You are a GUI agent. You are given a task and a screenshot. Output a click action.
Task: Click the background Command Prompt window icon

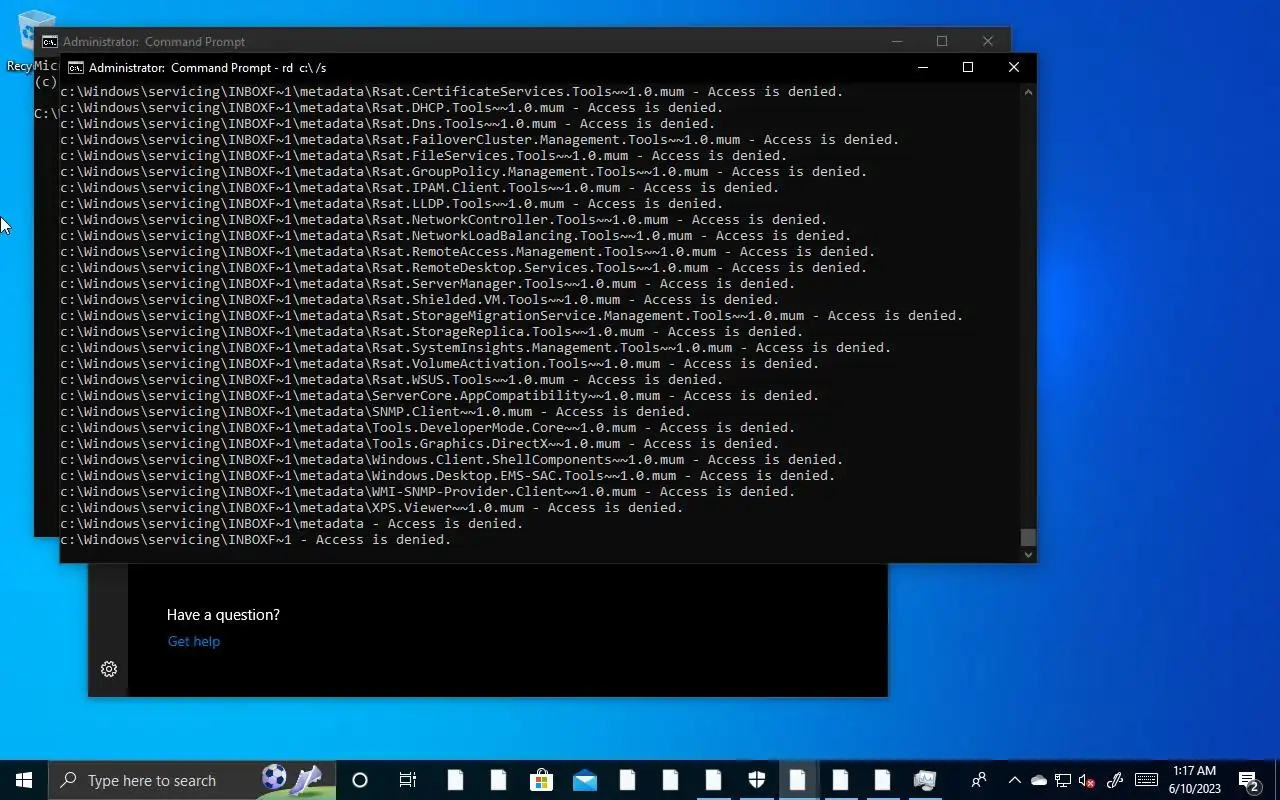coord(50,42)
